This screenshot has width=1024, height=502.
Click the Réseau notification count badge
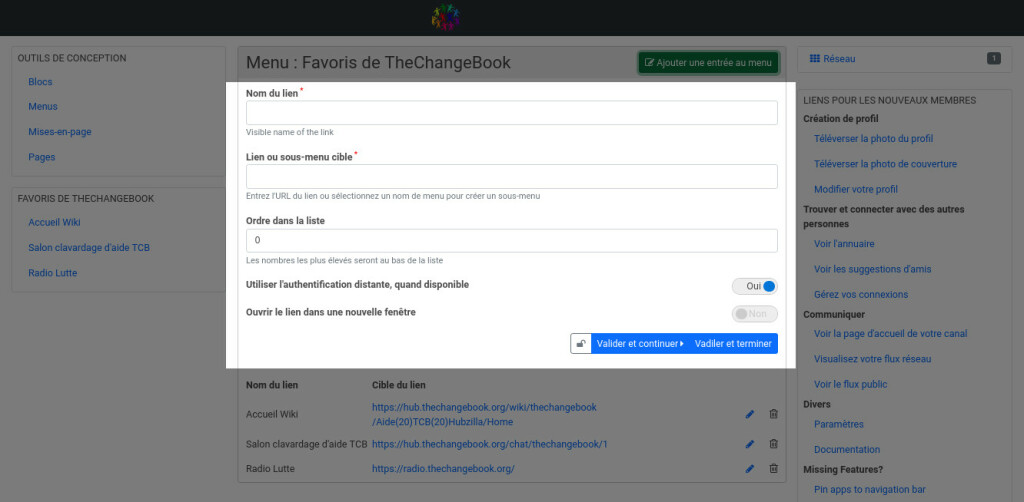point(993,59)
